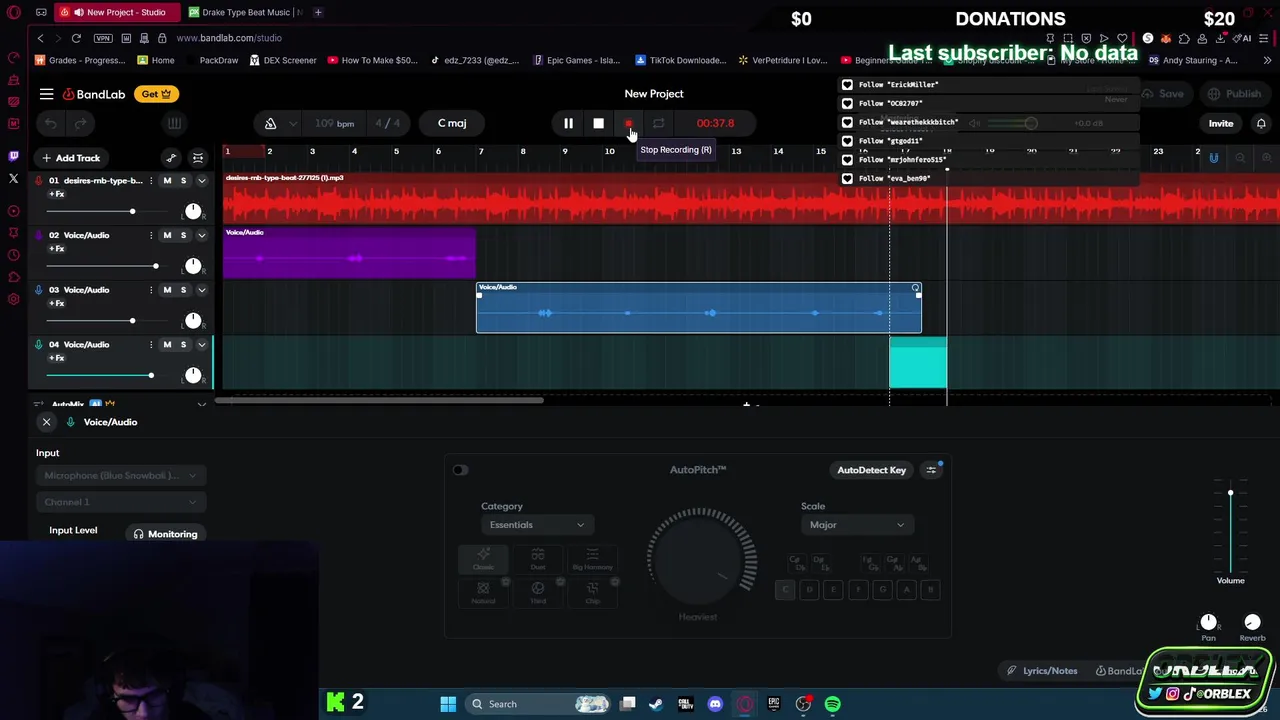This screenshot has width=1280, height=720.
Task: Solo track 04 Voice/Audio
Action: tap(183, 344)
